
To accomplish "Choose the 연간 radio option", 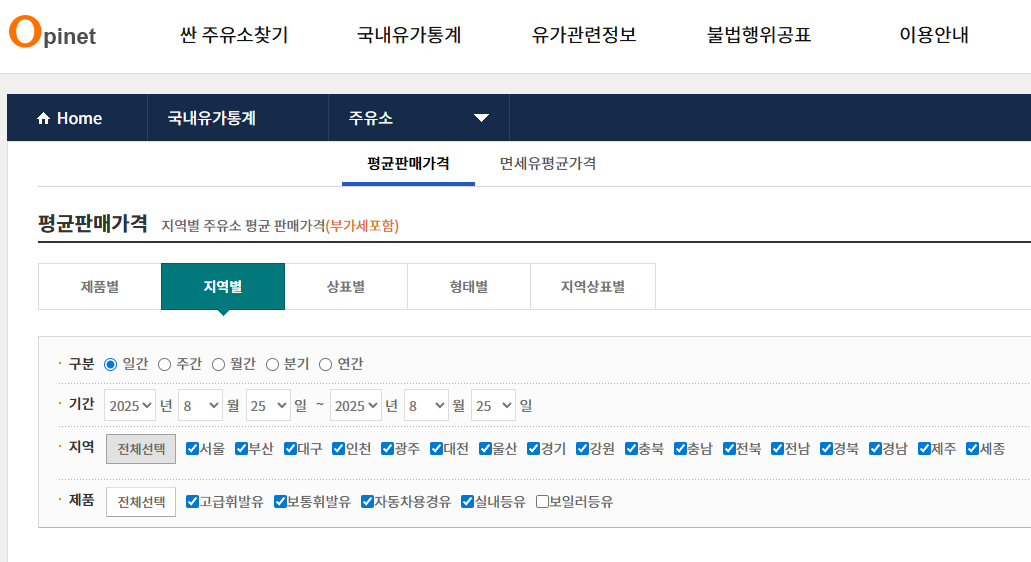I will [x=325, y=364].
